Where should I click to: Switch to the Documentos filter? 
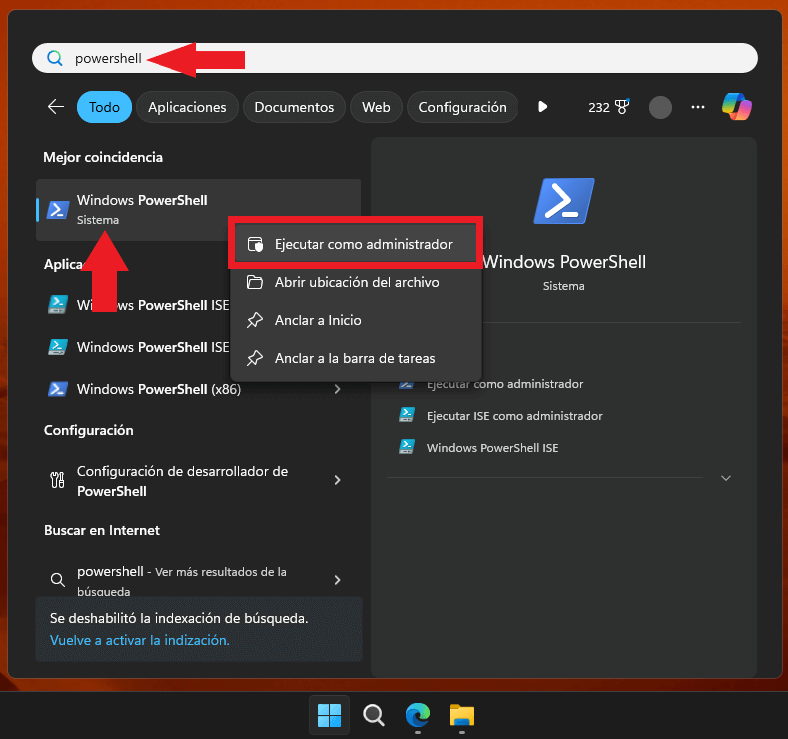tap(294, 107)
